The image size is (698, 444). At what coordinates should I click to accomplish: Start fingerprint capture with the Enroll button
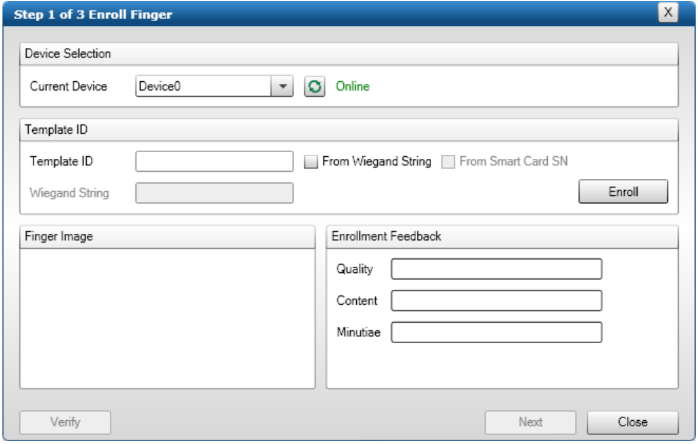tap(623, 192)
